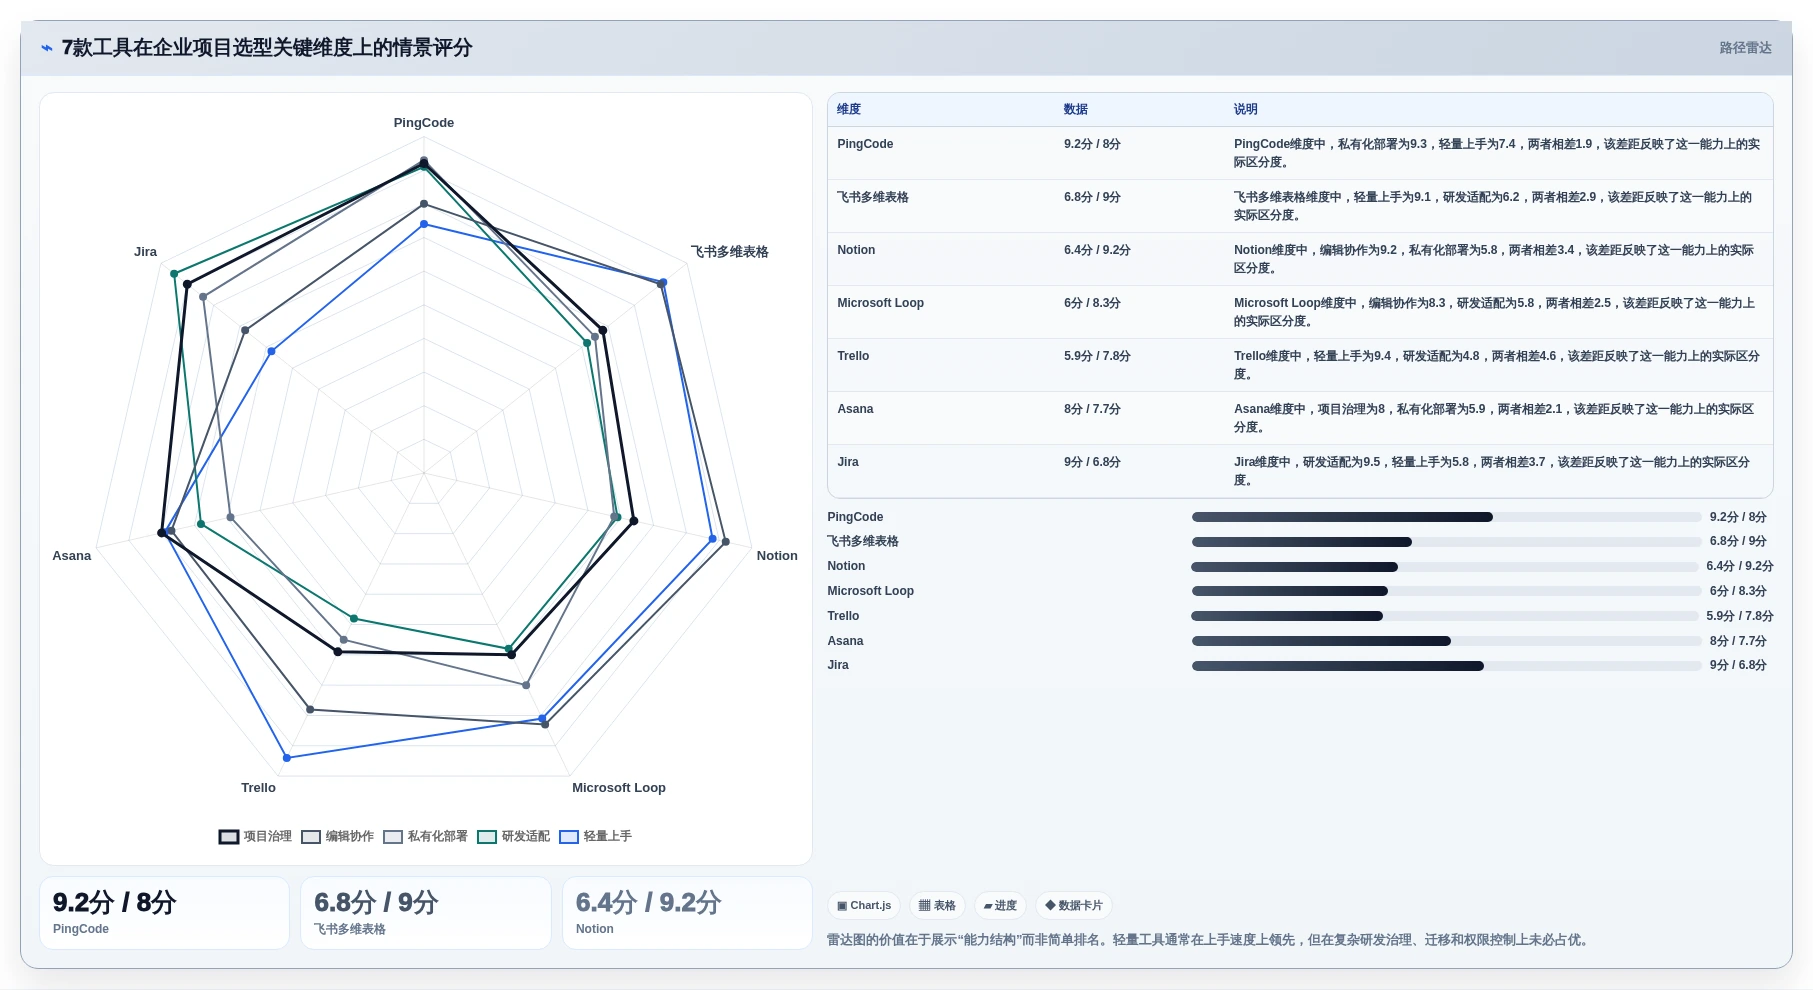
Task: Open the Notion 6.4分 / 9.2分 summary card
Action: coord(687,913)
